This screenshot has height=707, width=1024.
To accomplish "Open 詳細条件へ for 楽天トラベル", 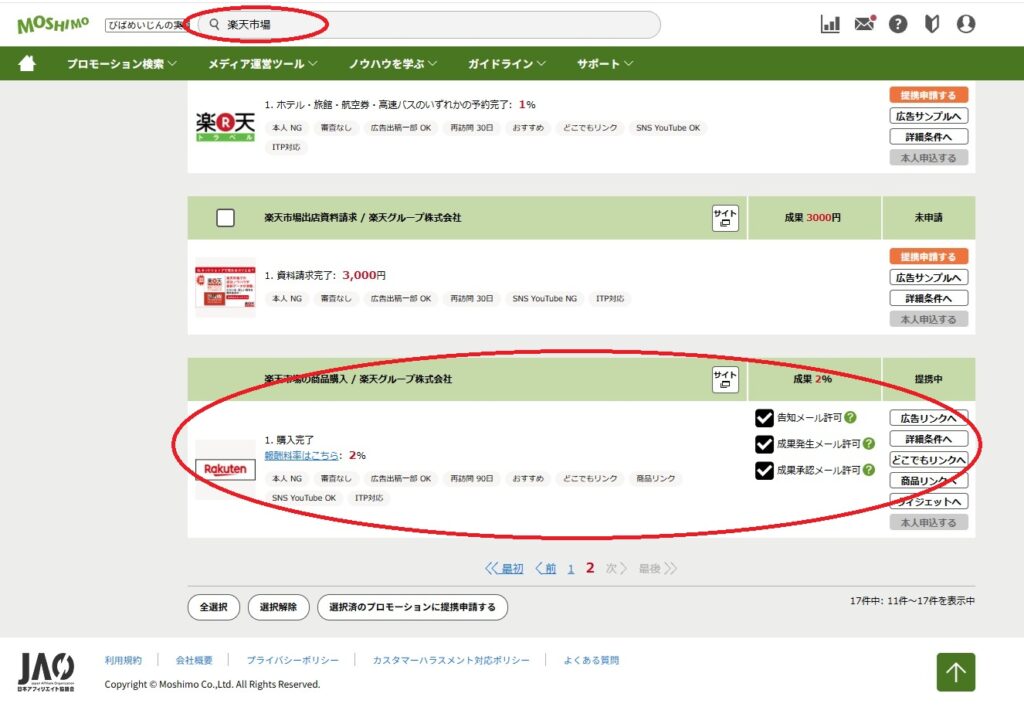I will click(x=929, y=137).
